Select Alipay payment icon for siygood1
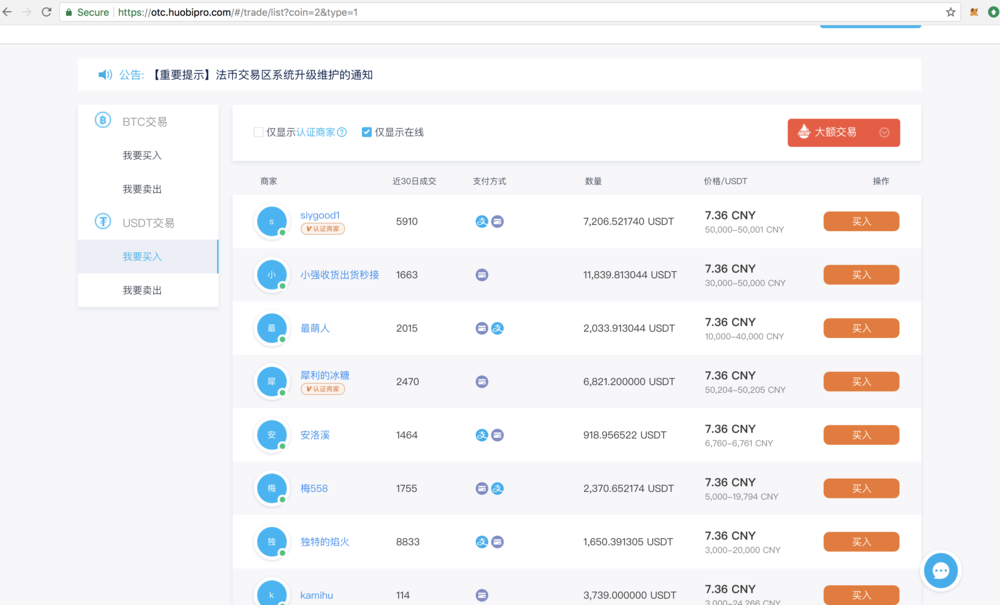Image resolution: width=1000 pixels, height=605 pixels. (x=483, y=221)
